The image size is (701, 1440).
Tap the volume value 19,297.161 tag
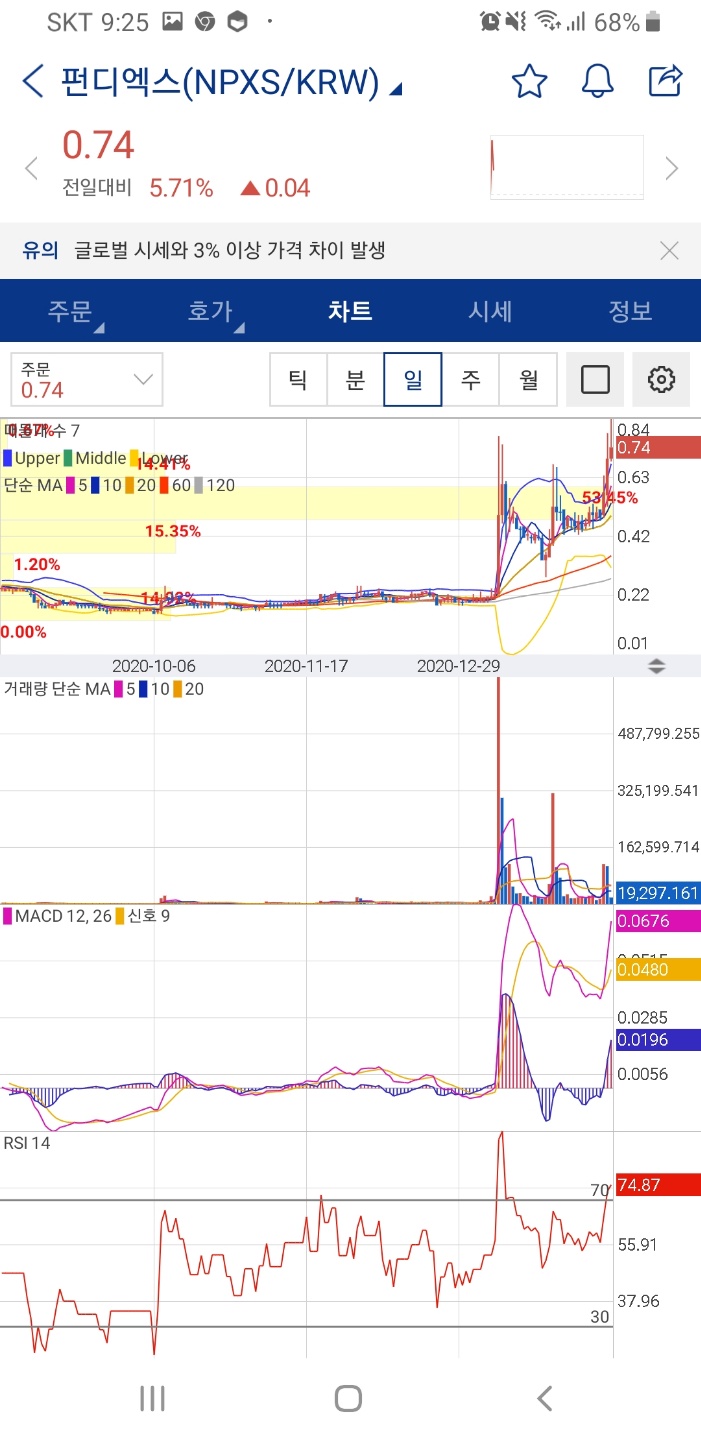[x=657, y=894]
